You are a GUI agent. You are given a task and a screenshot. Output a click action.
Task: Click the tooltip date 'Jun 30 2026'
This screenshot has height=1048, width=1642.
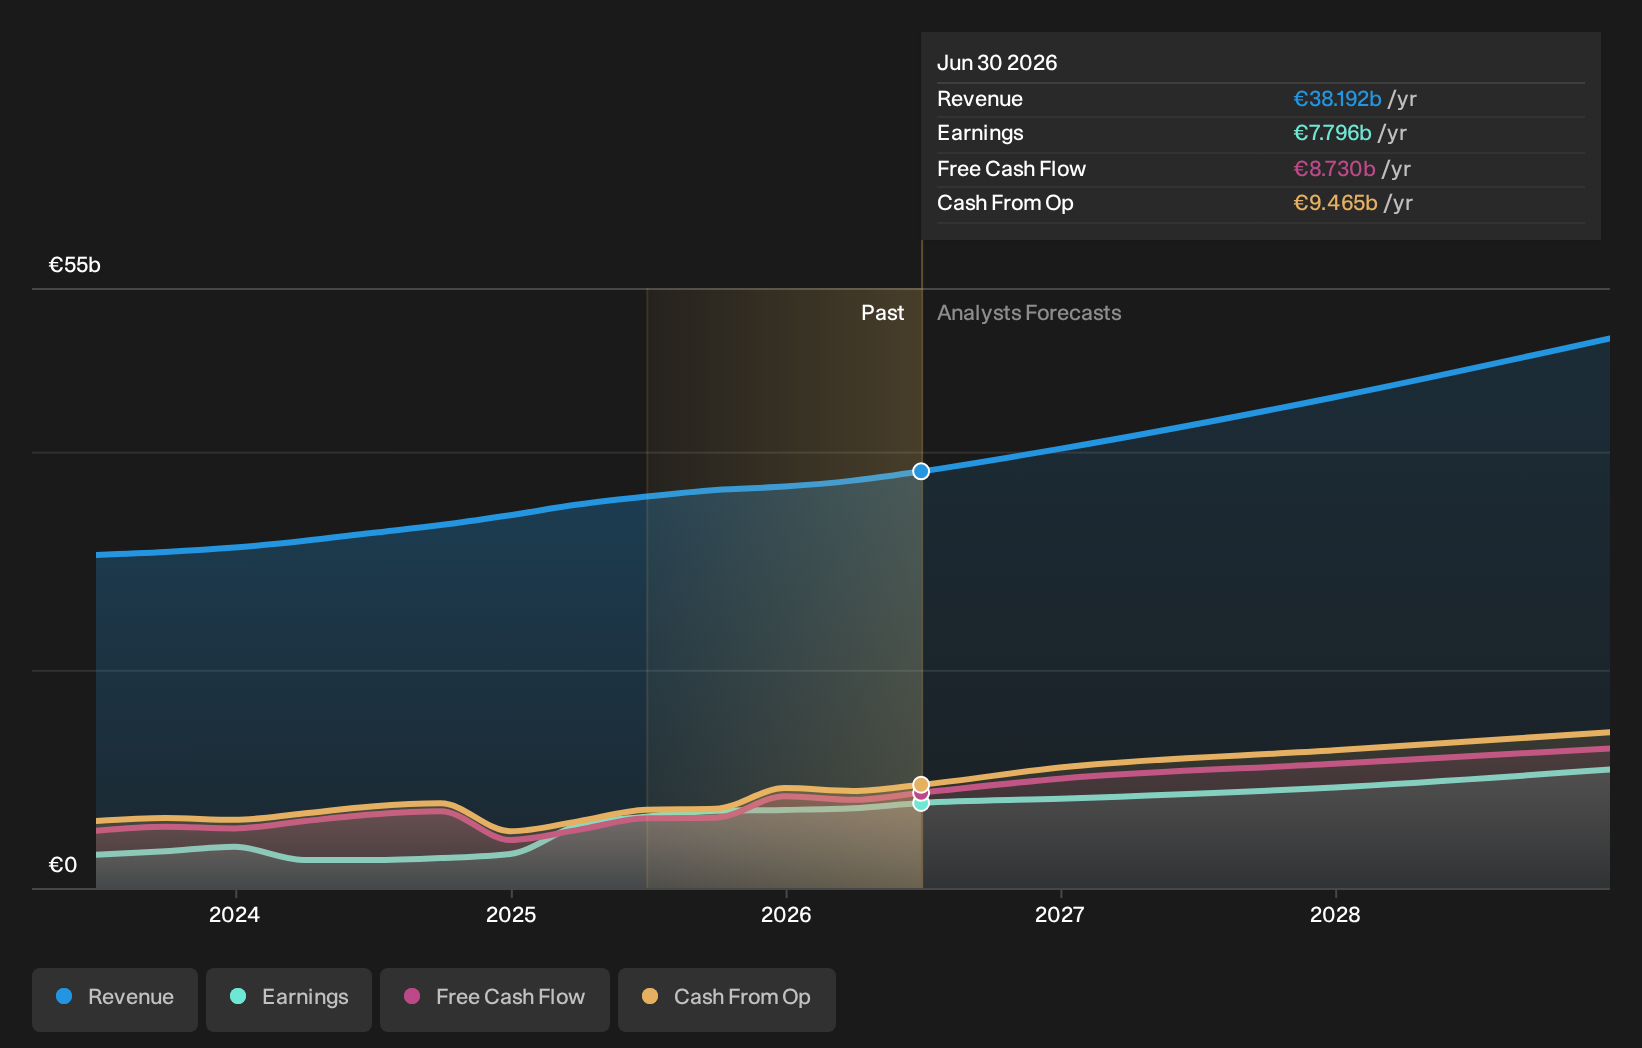[997, 63]
